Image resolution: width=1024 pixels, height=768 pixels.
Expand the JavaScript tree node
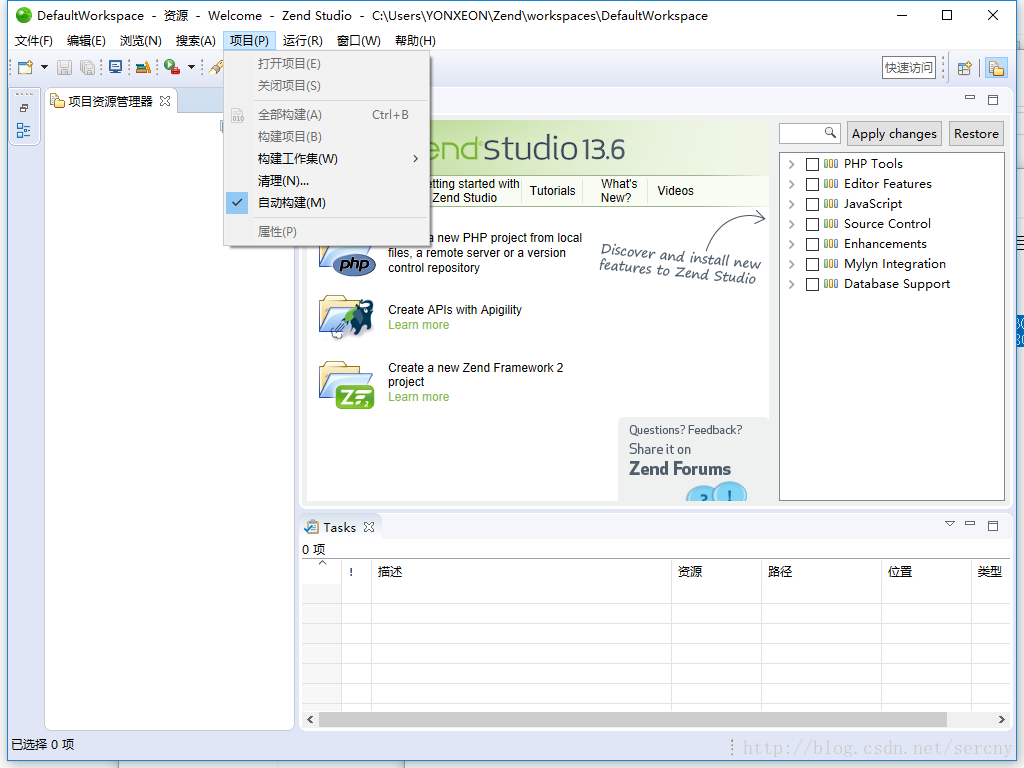tap(792, 204)
